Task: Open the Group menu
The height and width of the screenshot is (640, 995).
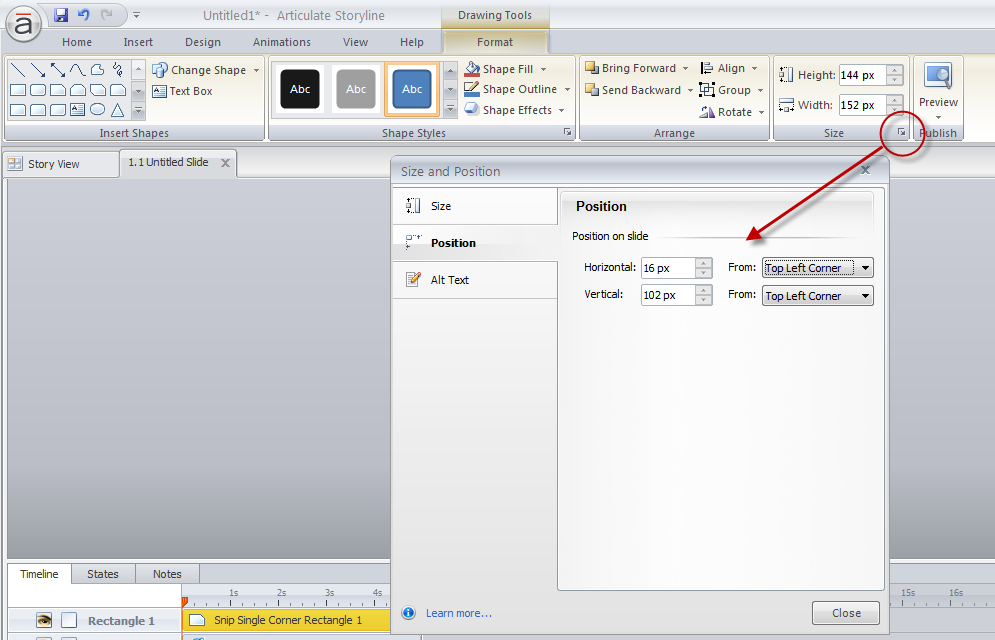Action: coord(732,90)
